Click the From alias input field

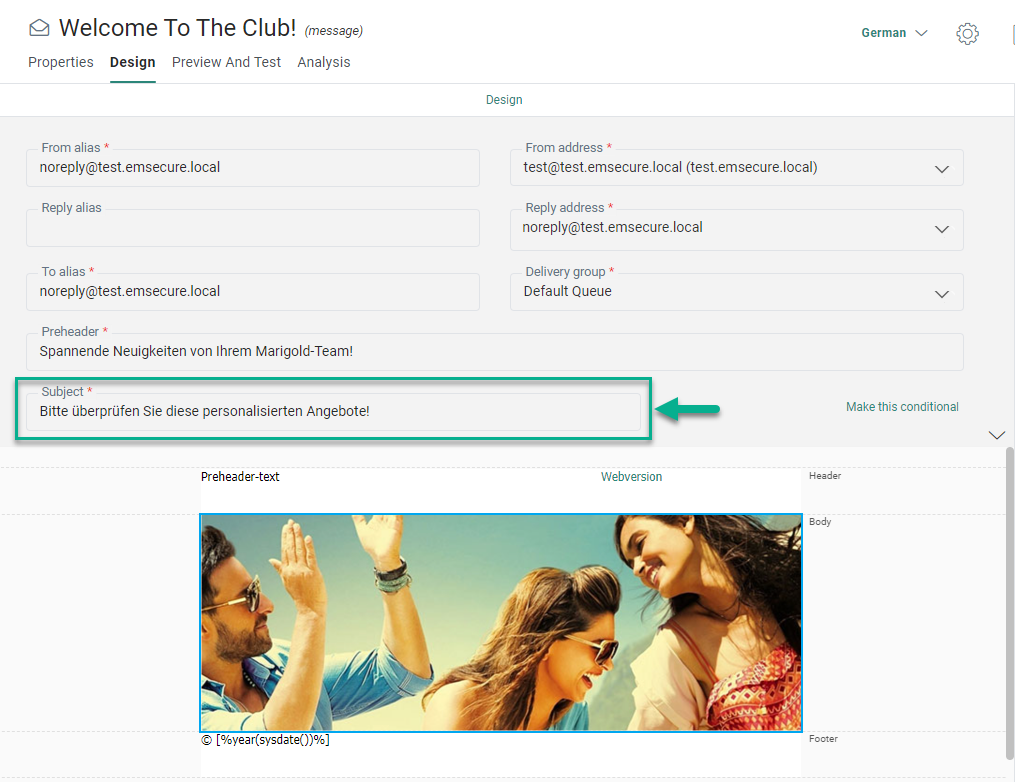253,168
